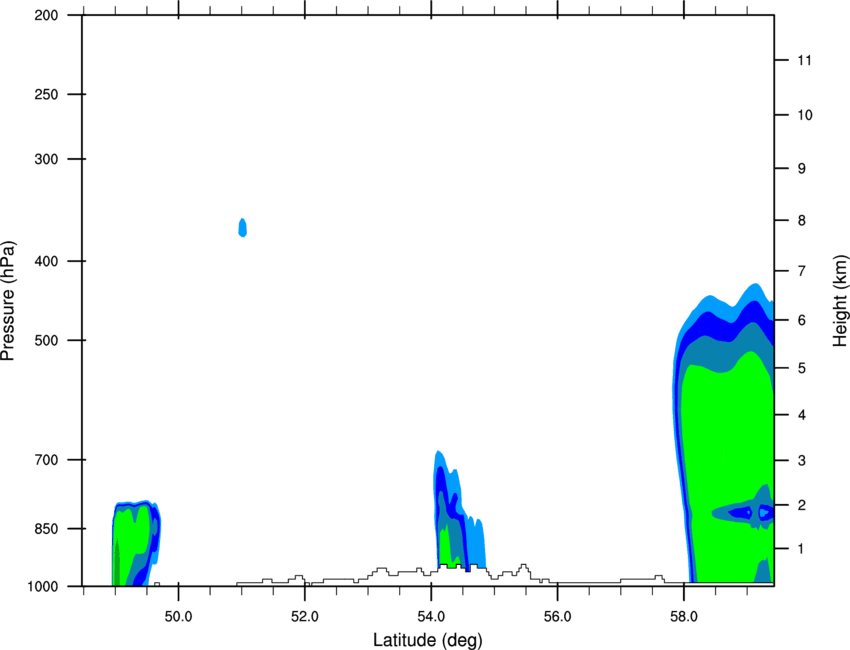850x650 pixels.
Task: Click the 'Latitude (deg)' axis title
Action: coord(427,640)
